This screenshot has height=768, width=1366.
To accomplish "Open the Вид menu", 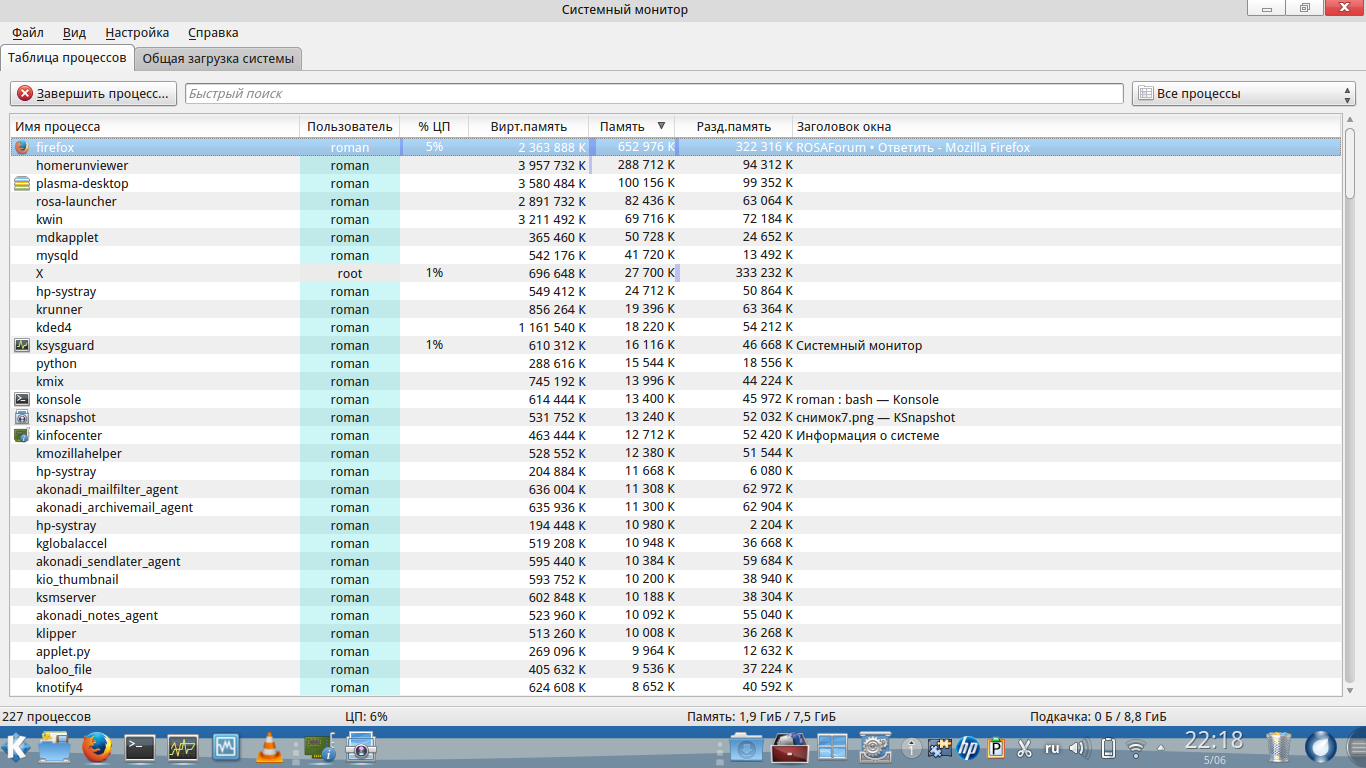I will tap(74, 33).
